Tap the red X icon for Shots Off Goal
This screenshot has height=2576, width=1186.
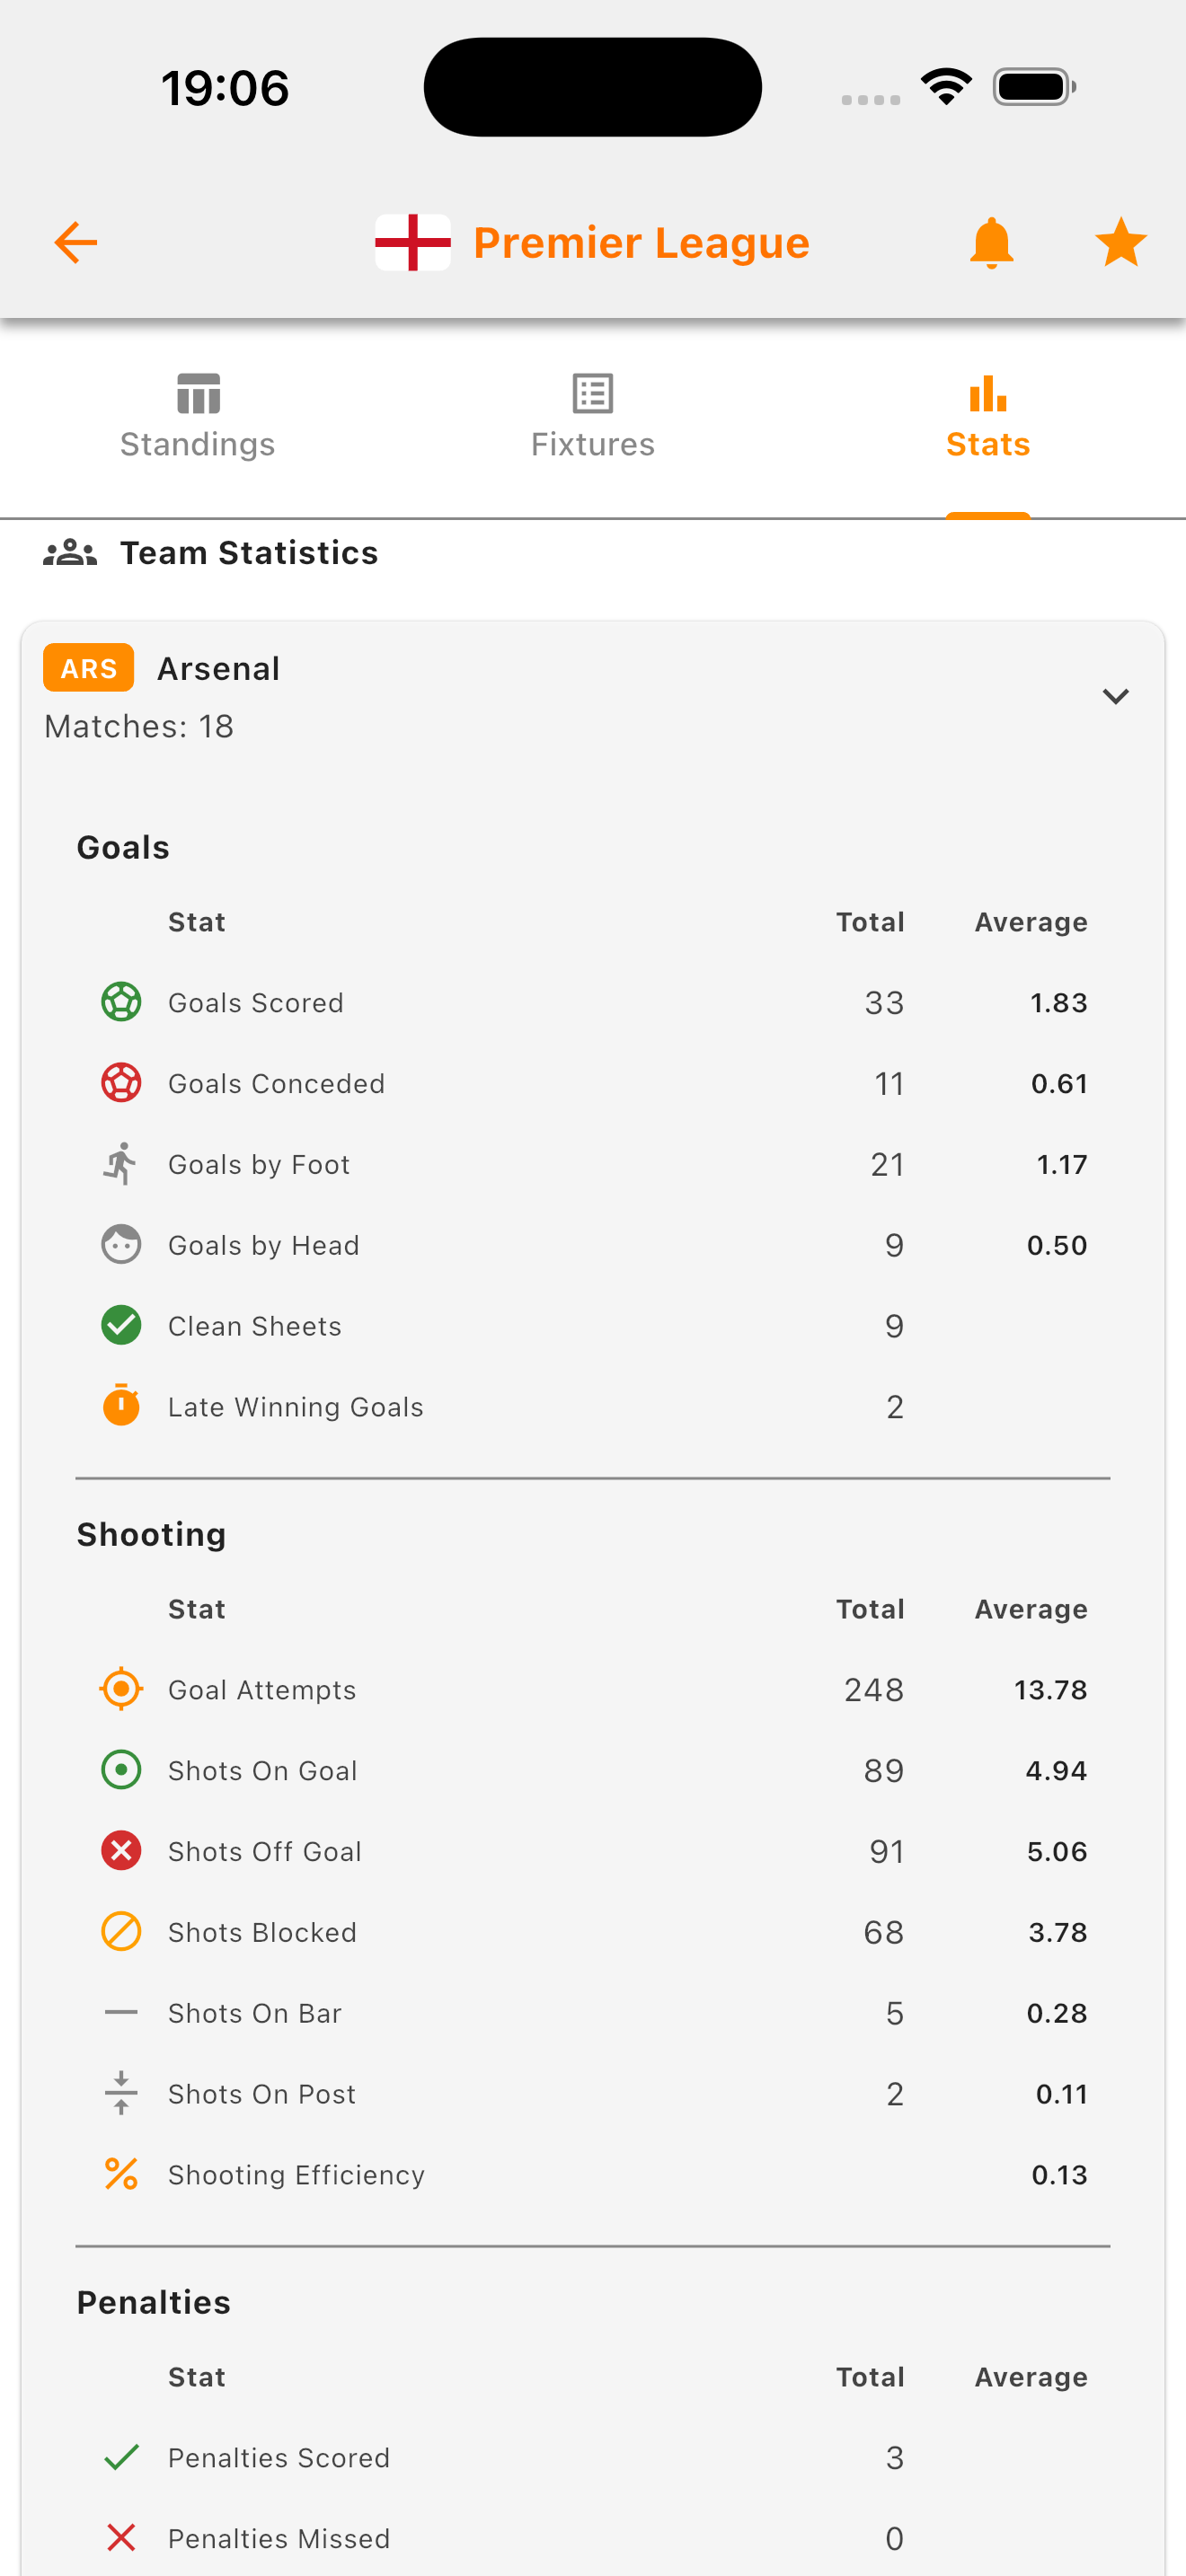click(x=120, y=1851)
